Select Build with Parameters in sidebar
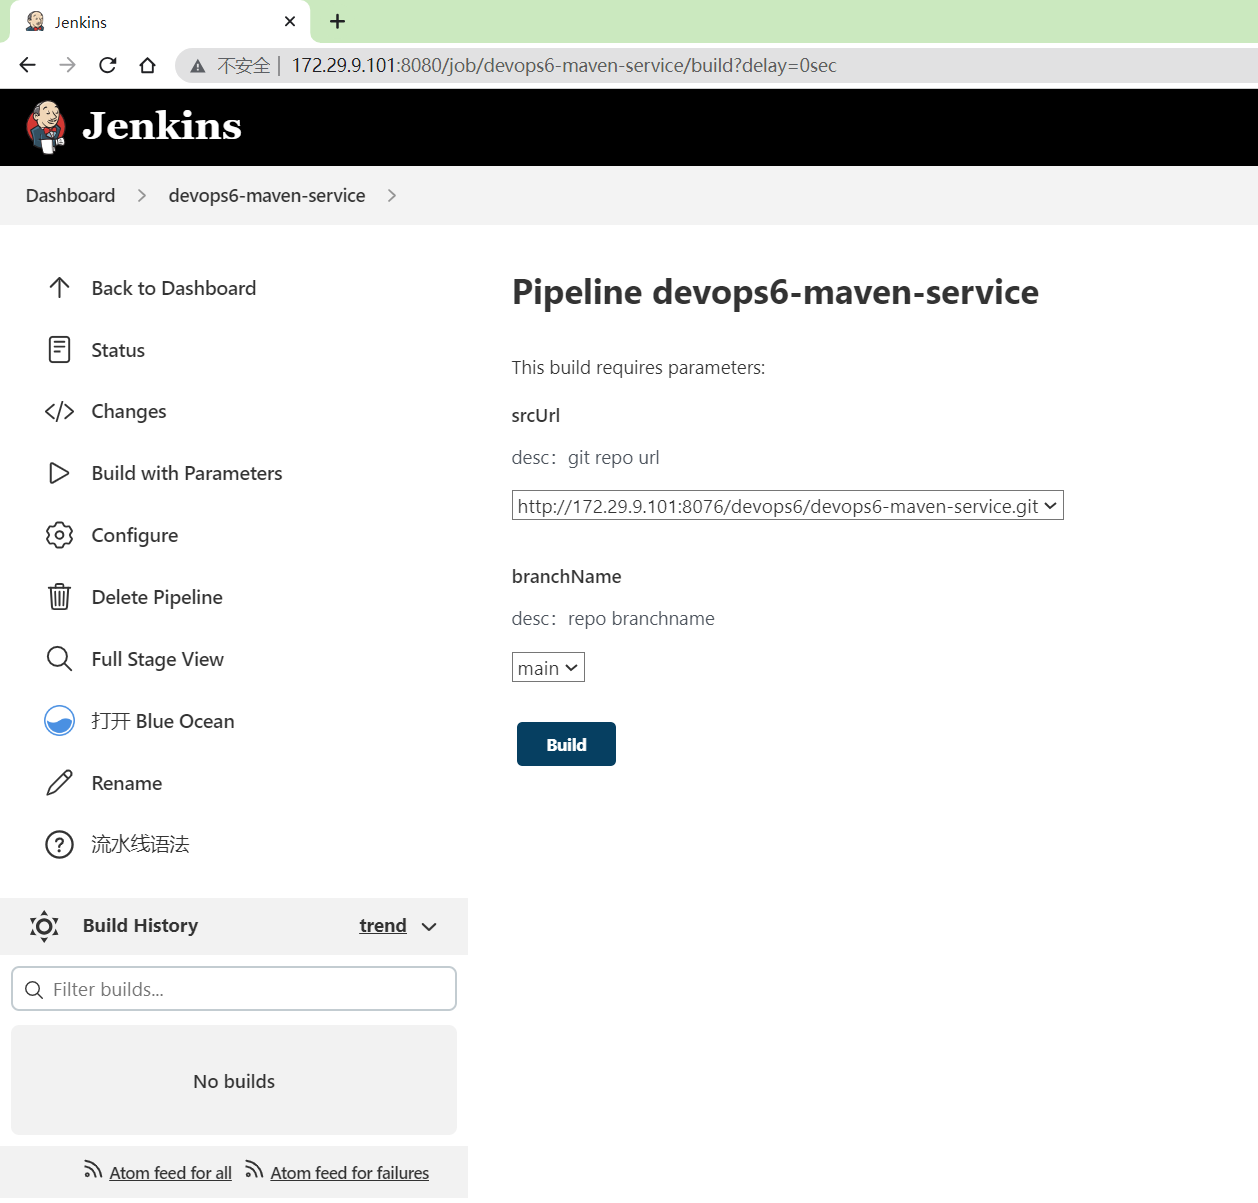Image resolution: width=1258 pixels, height=1203 pixels. pyautogui.click(x=187, y=473)
